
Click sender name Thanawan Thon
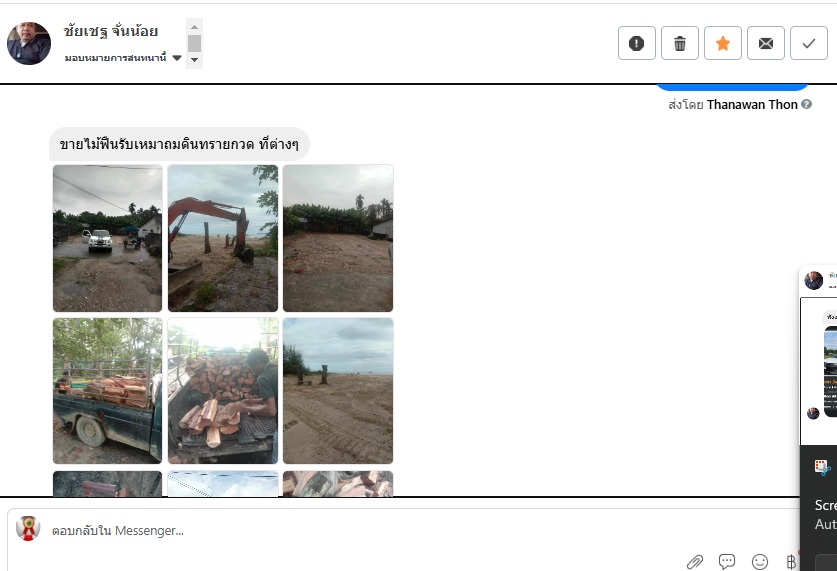point(752,105)
